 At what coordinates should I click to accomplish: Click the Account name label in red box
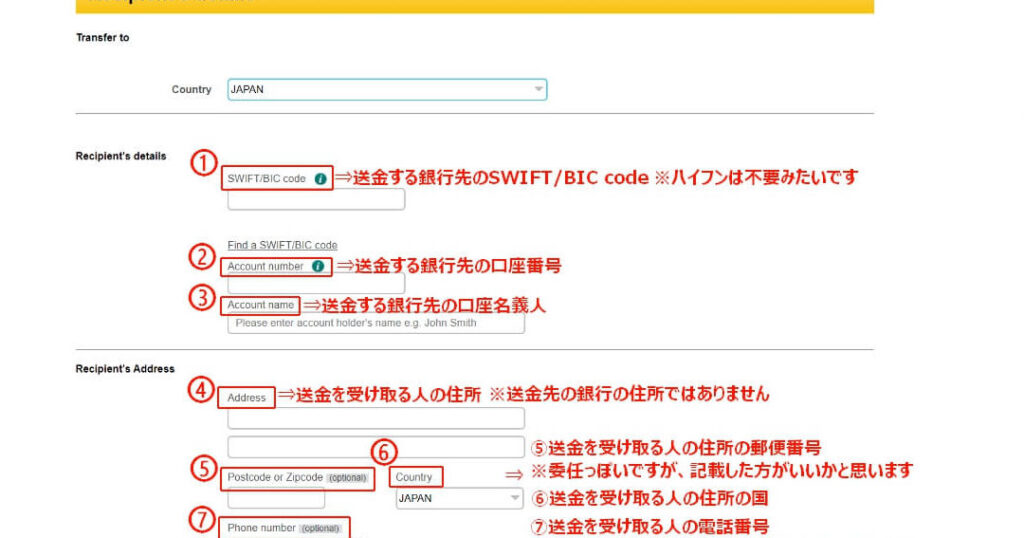click(x=261, y=305)
